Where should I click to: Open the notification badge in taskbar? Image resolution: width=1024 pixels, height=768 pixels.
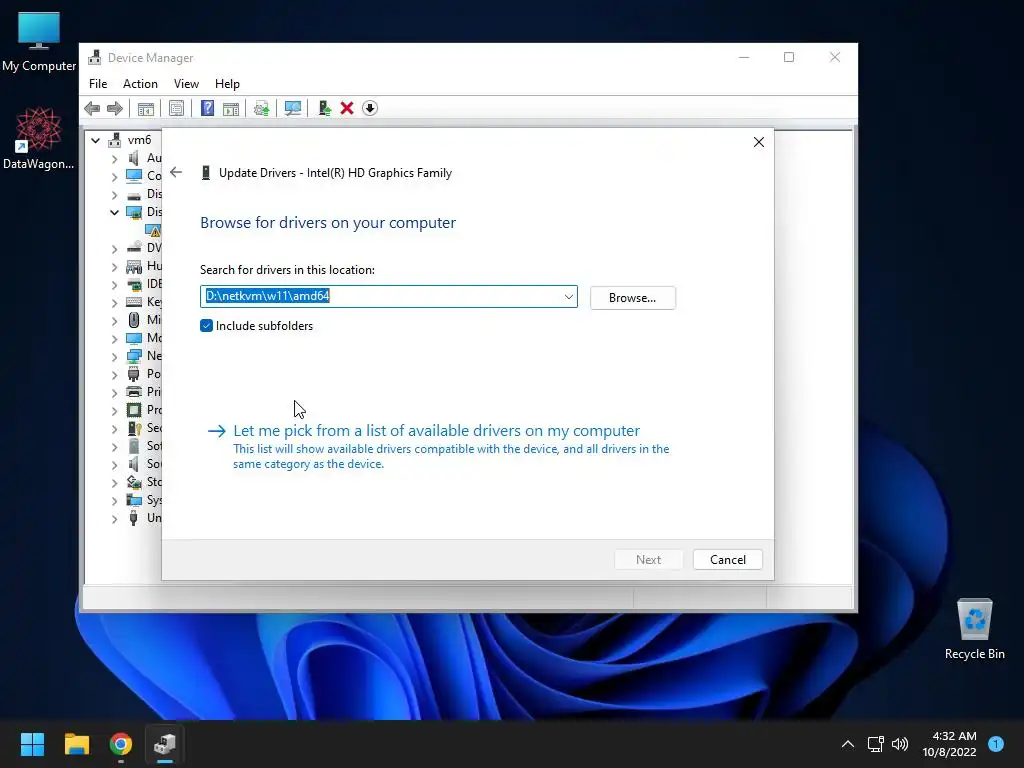[x=996, y=744]
